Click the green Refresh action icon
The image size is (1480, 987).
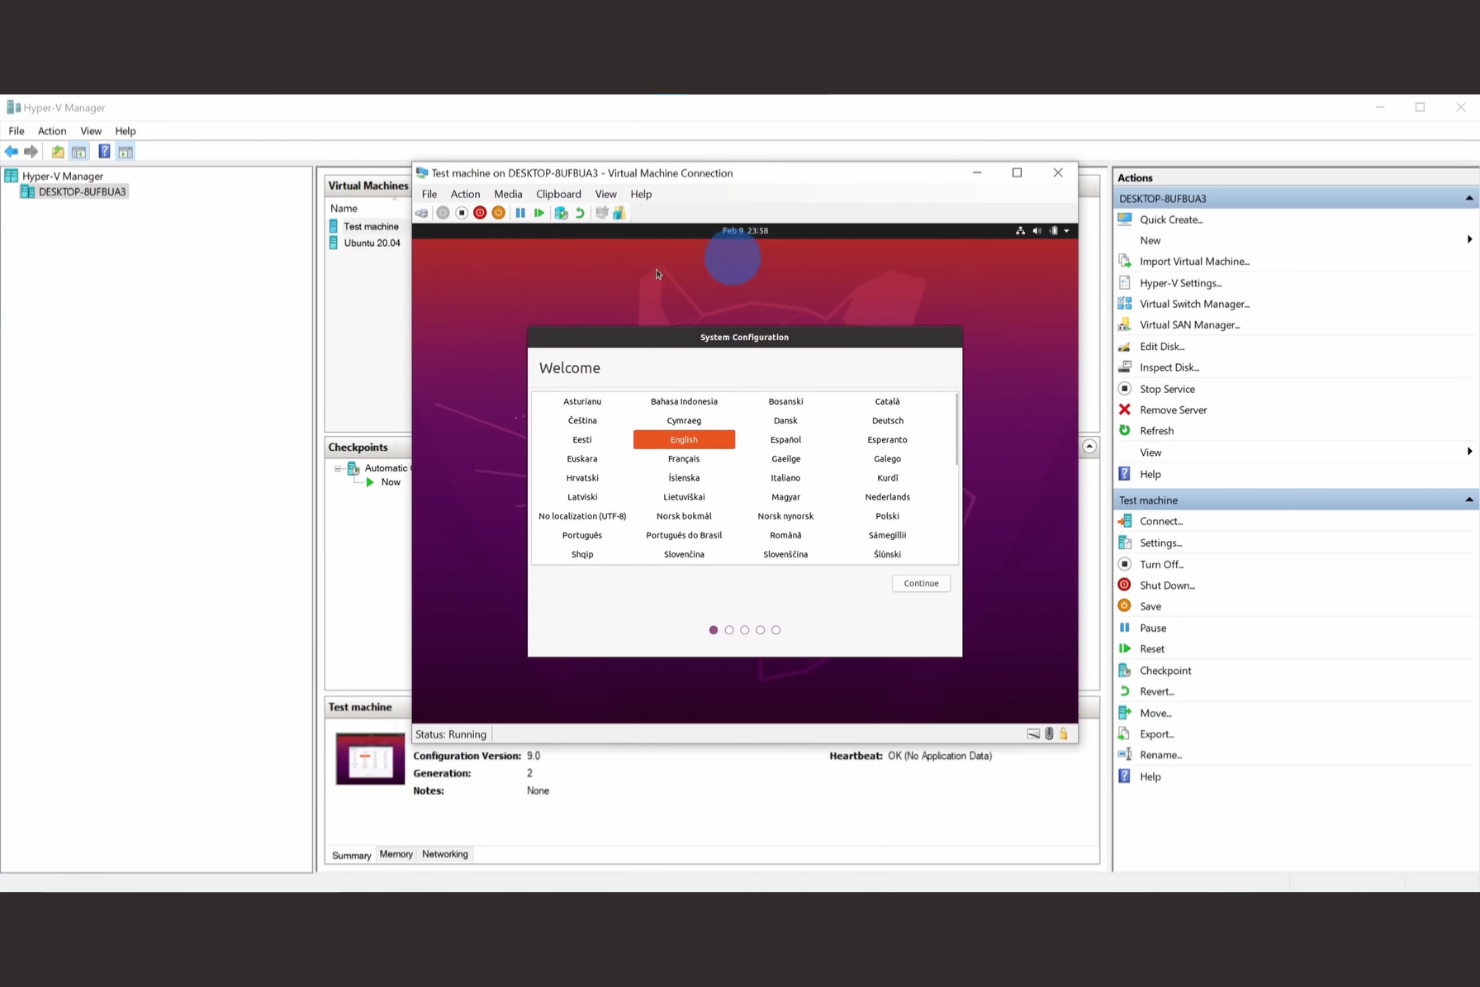pyautogui.click(x=1124, y=431)
